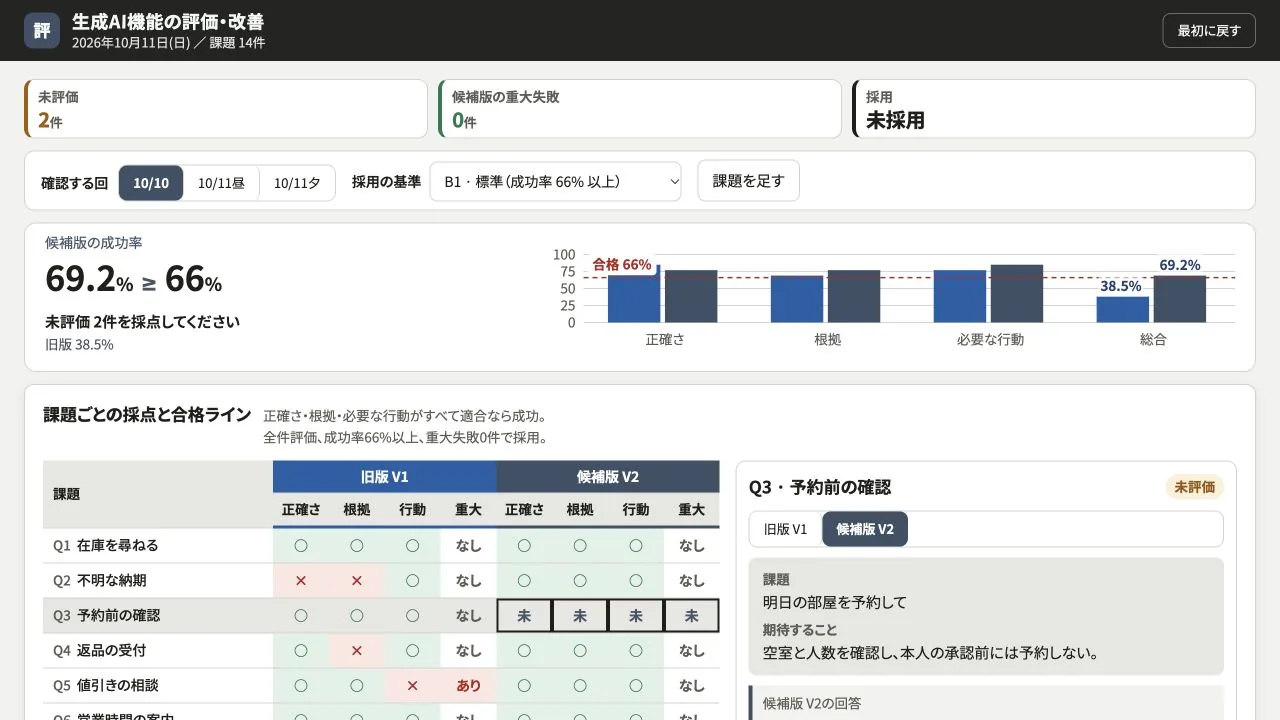Click Q5 old-version 行動 × mark
This screenshot has width=1280, height=720.
pyautogui.click(x=413, y=686)
